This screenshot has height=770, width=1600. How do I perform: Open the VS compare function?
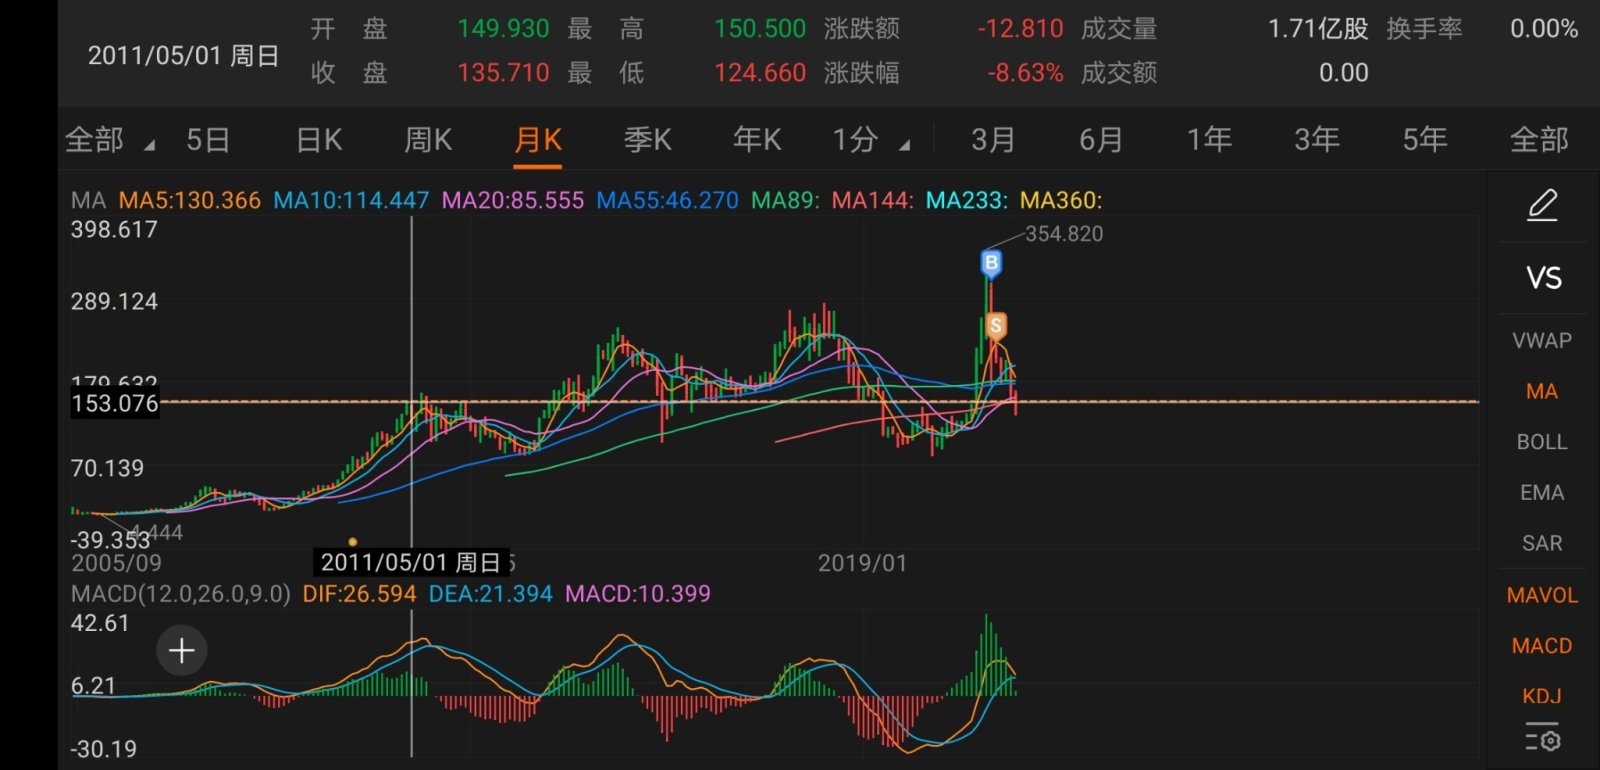[x=1543, y=278]
